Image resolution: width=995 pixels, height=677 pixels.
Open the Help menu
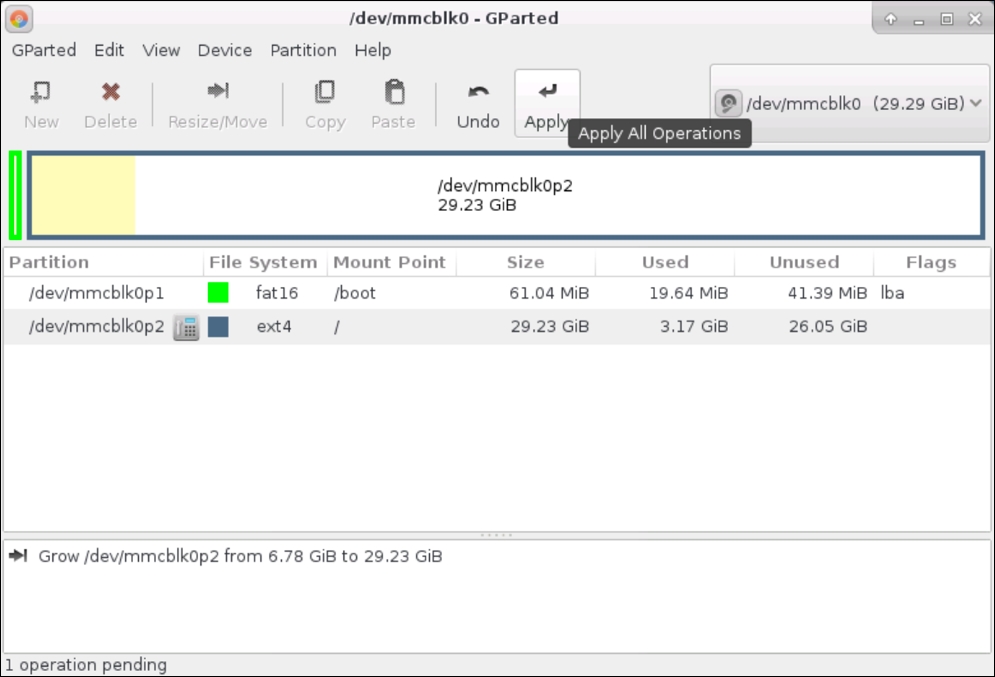click(x=372, y=50)
